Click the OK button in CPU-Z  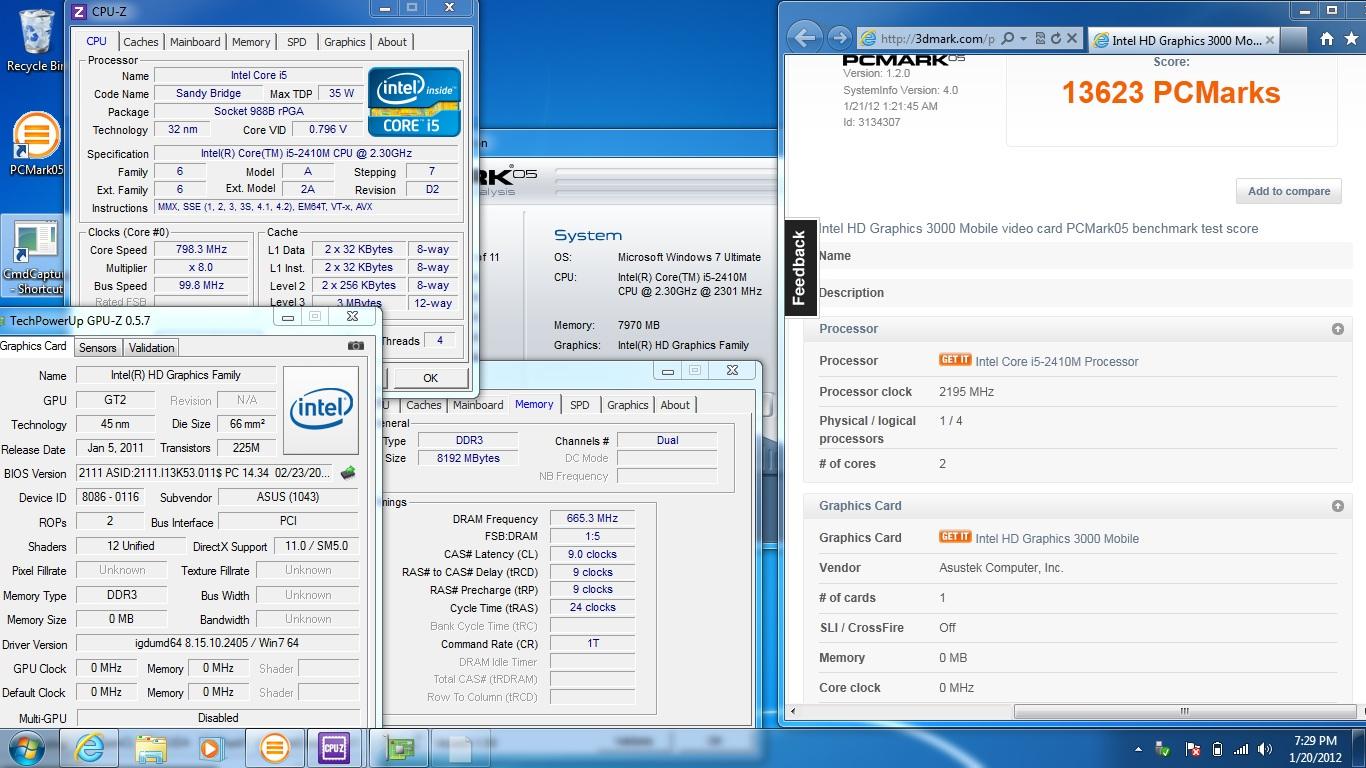[430, 378]
